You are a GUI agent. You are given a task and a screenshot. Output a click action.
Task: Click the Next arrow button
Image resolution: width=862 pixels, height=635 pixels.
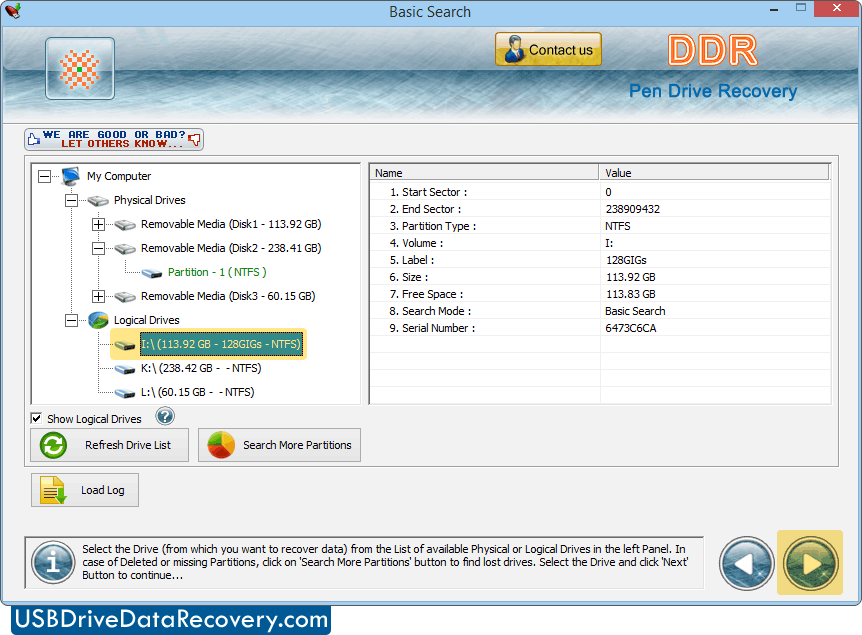tap(810, 563)
